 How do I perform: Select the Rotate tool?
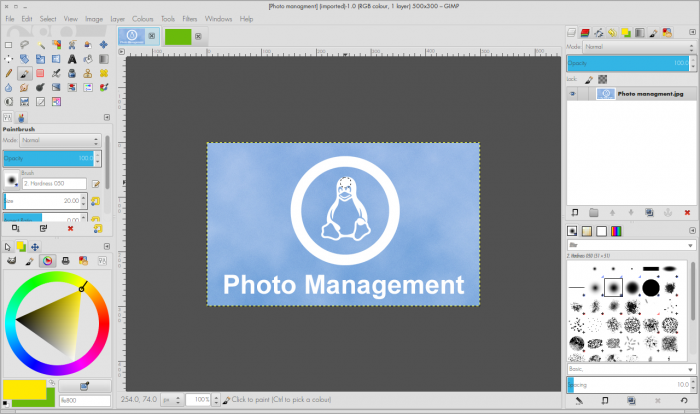[x=24, y=59]
